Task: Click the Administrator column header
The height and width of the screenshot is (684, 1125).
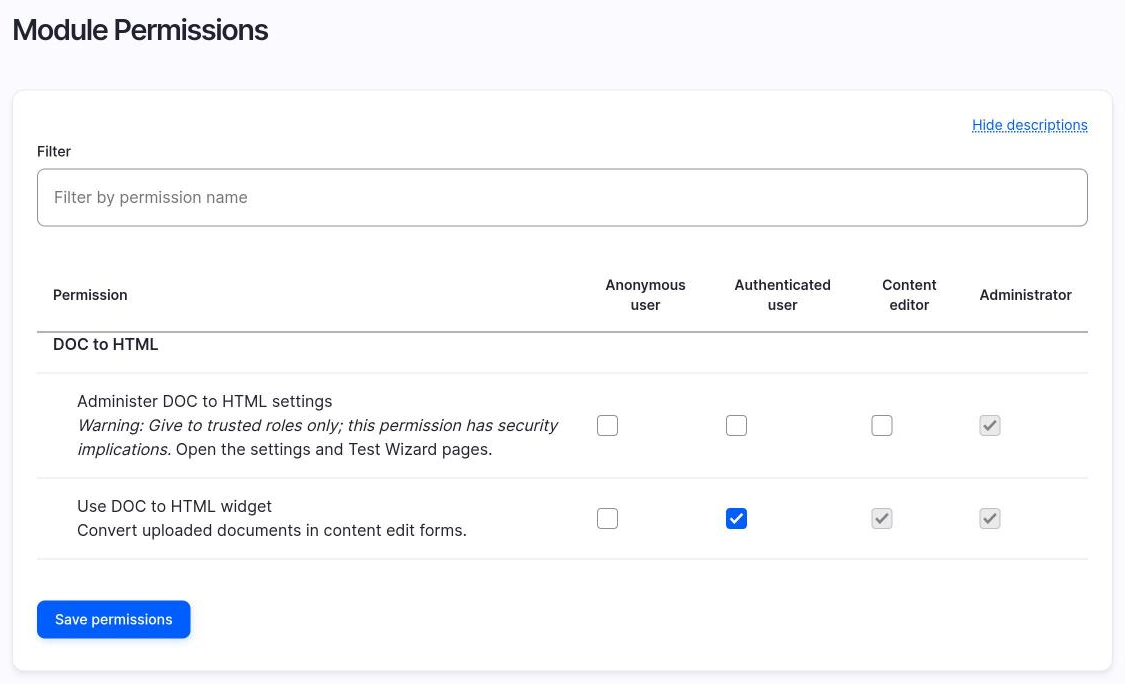Action: 1025,295
